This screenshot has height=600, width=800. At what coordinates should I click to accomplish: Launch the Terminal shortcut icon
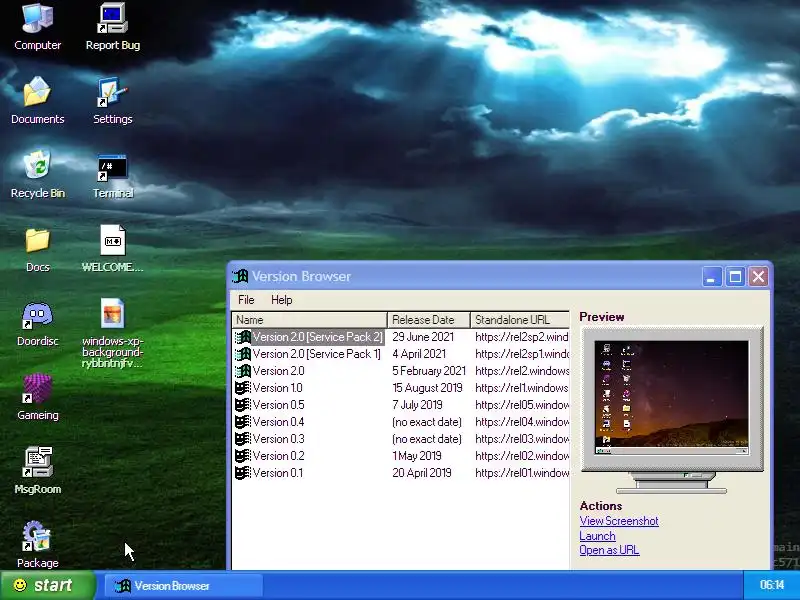pyautogui.click(x=112, y=167)
